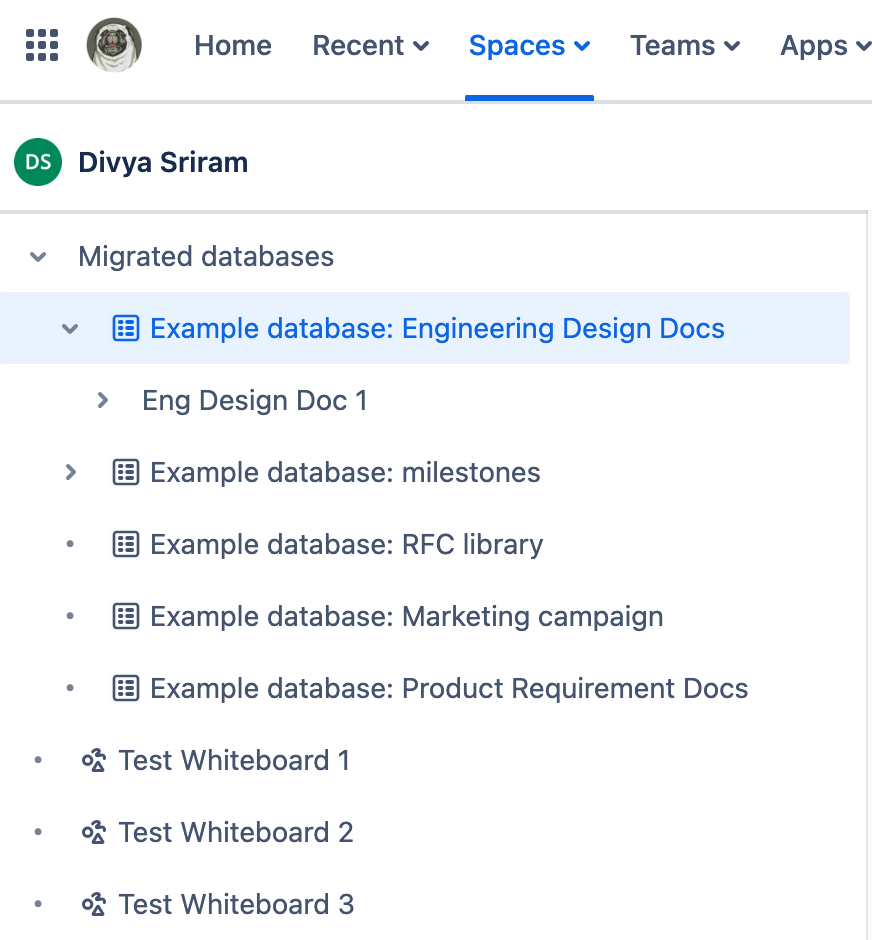Open the Apps dropdown menu
Image resolution: width=872 pixels, height=940 pixels.
click(825, 46)
